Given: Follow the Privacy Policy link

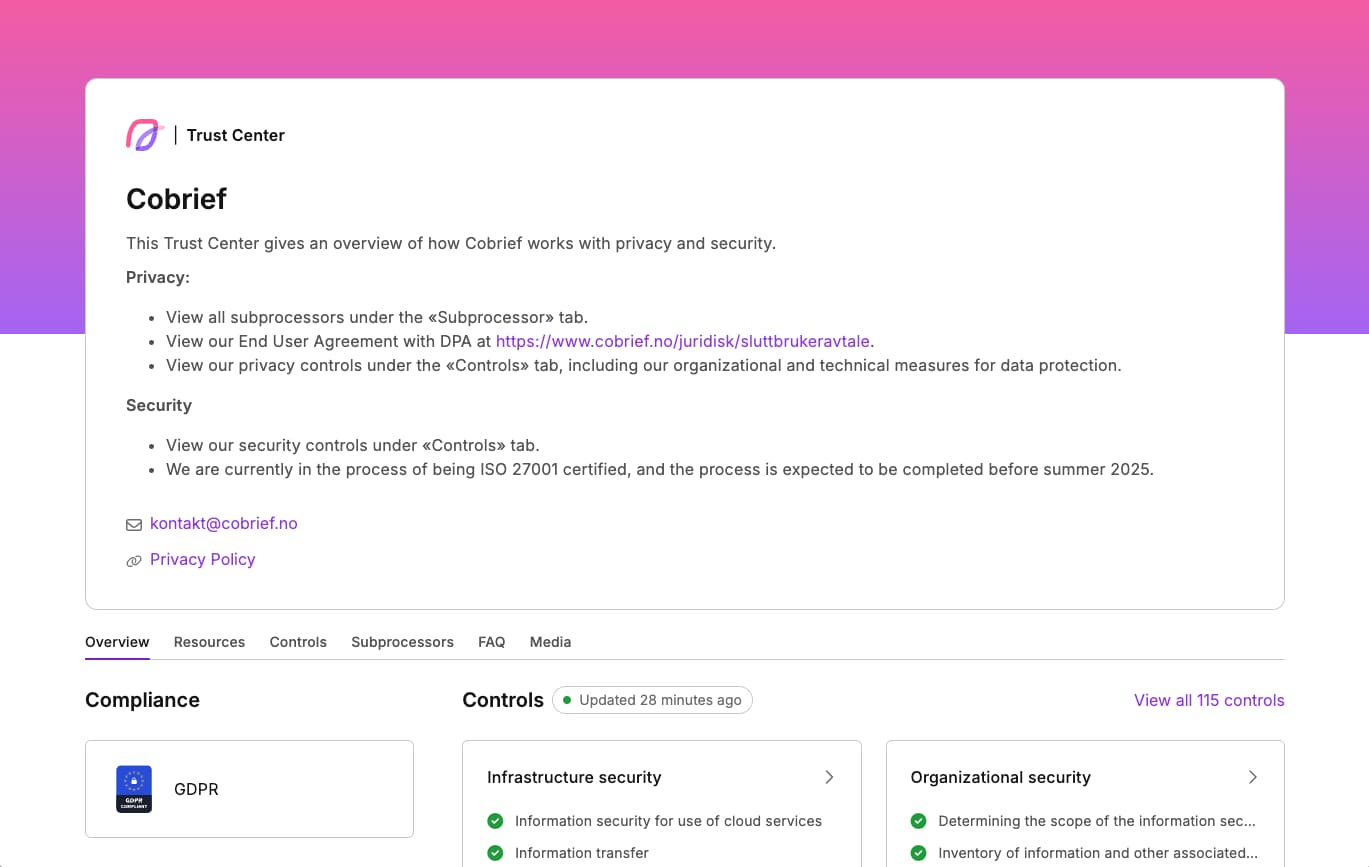Looking at the screenshot, I should click(x=202, y=559).
